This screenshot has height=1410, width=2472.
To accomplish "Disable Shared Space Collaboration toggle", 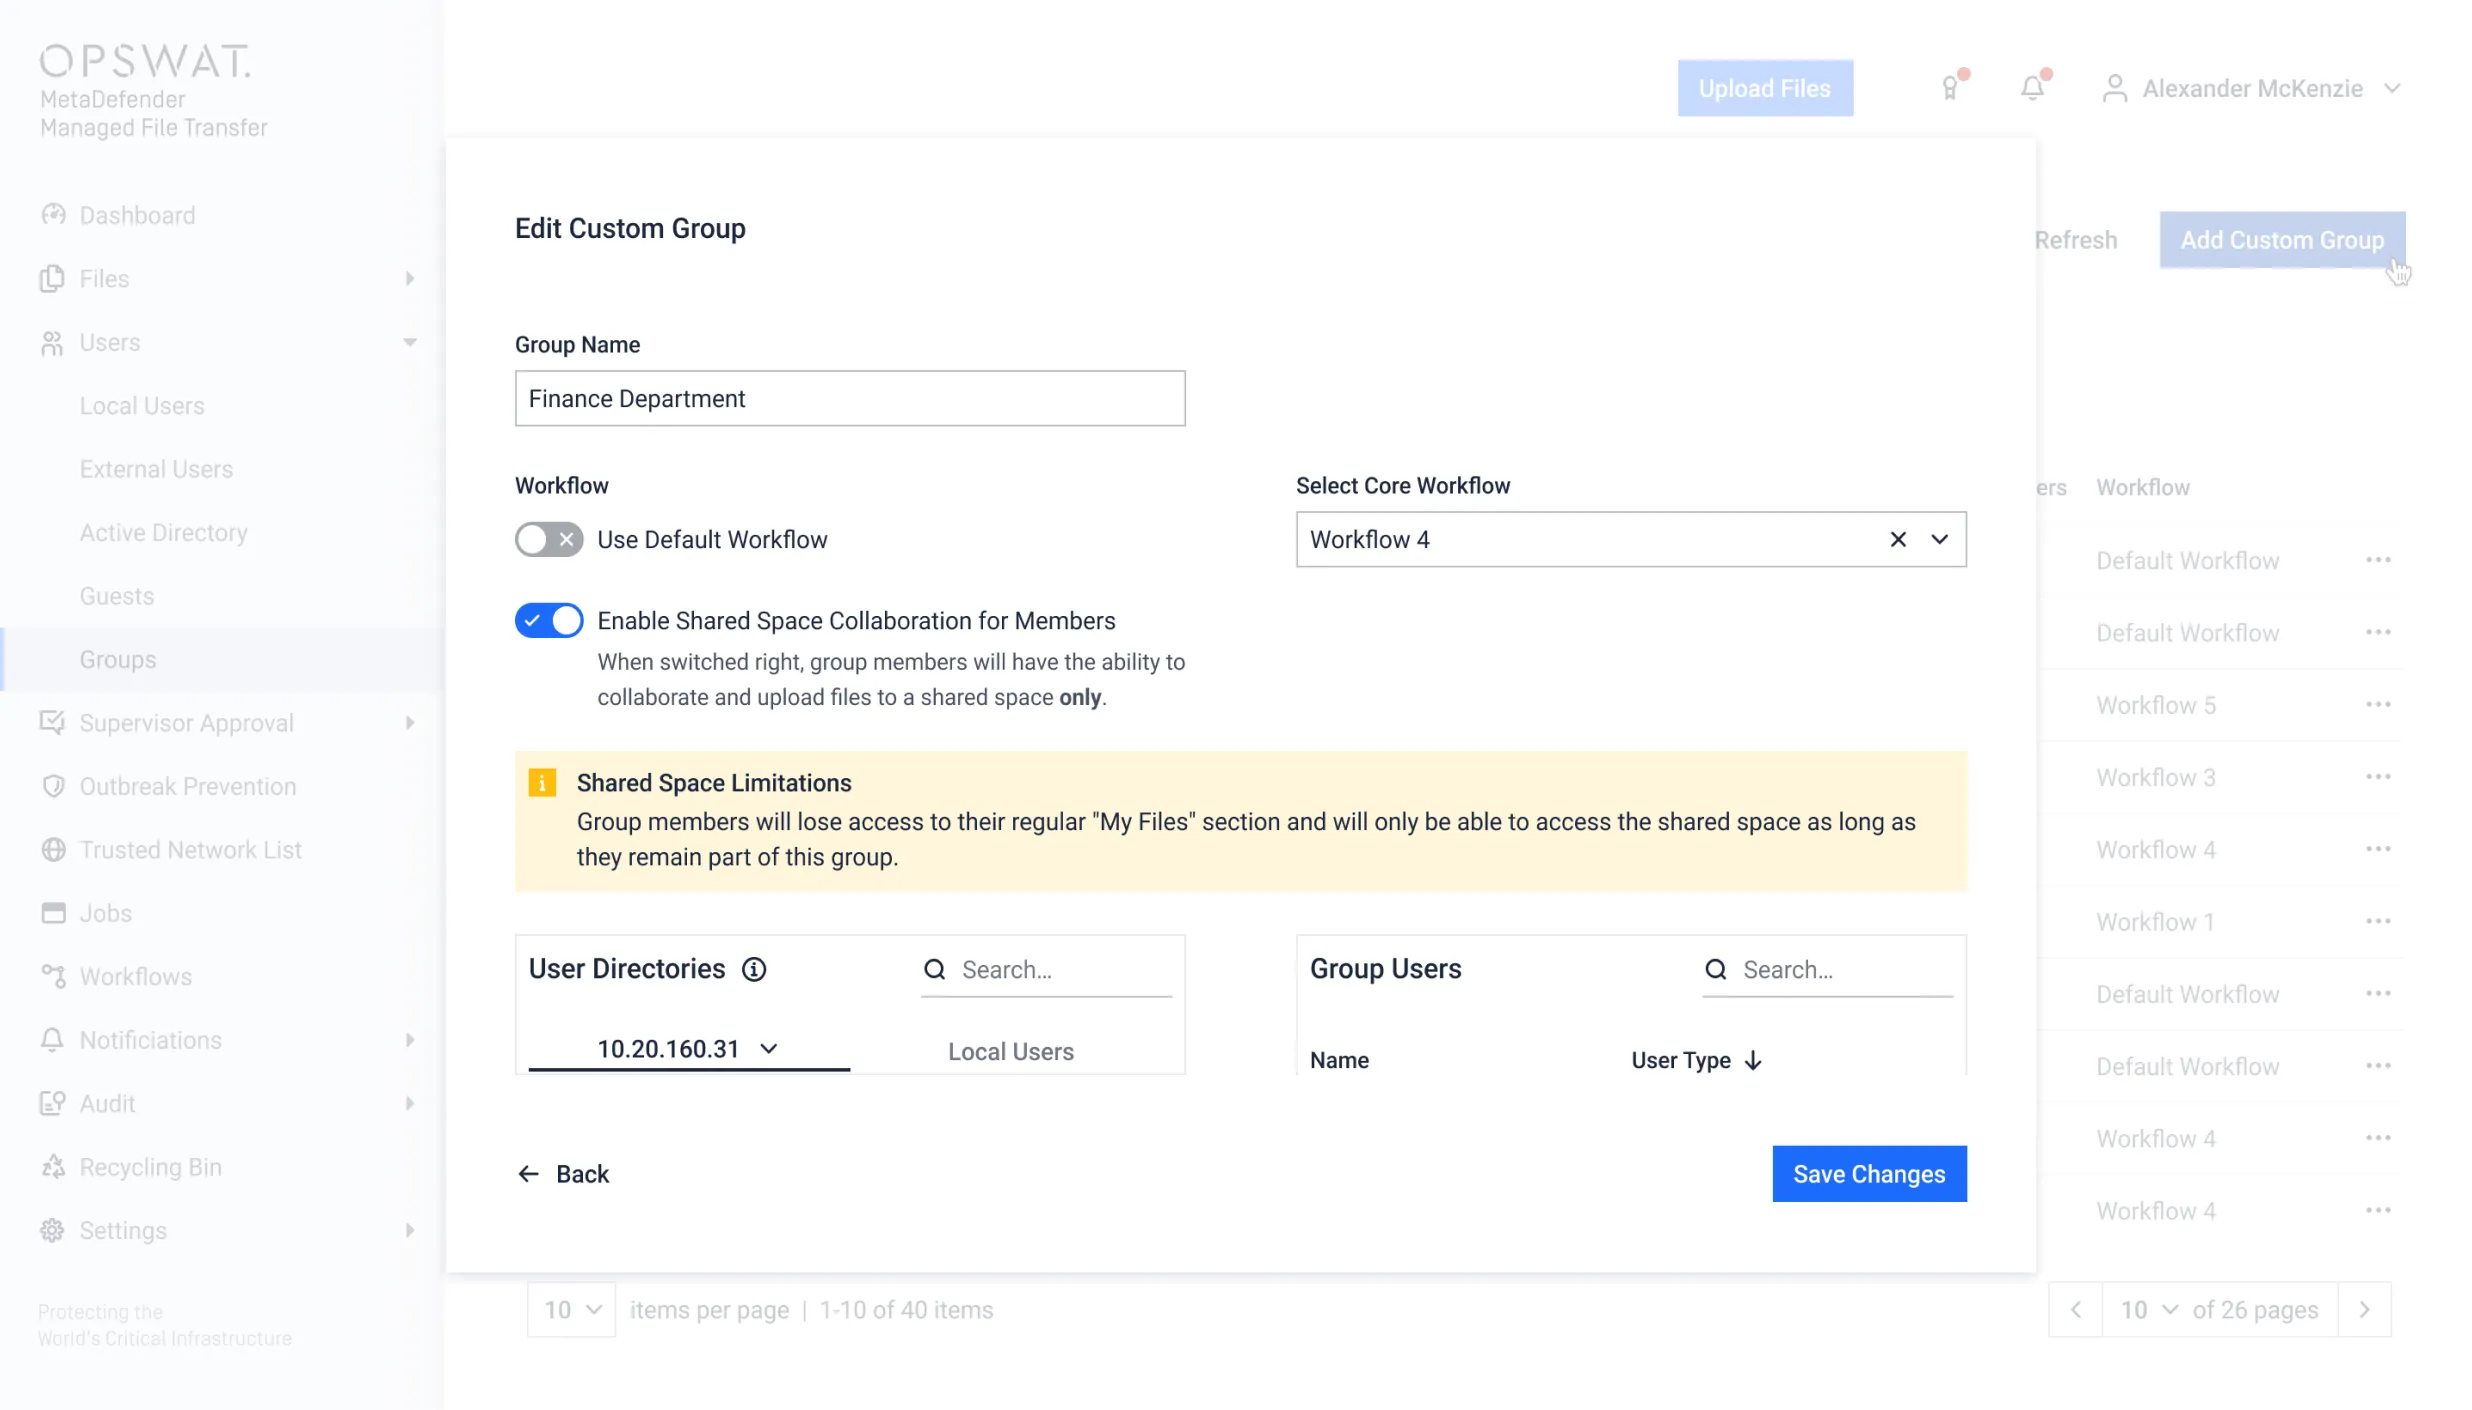I will (x=549, y=620).
